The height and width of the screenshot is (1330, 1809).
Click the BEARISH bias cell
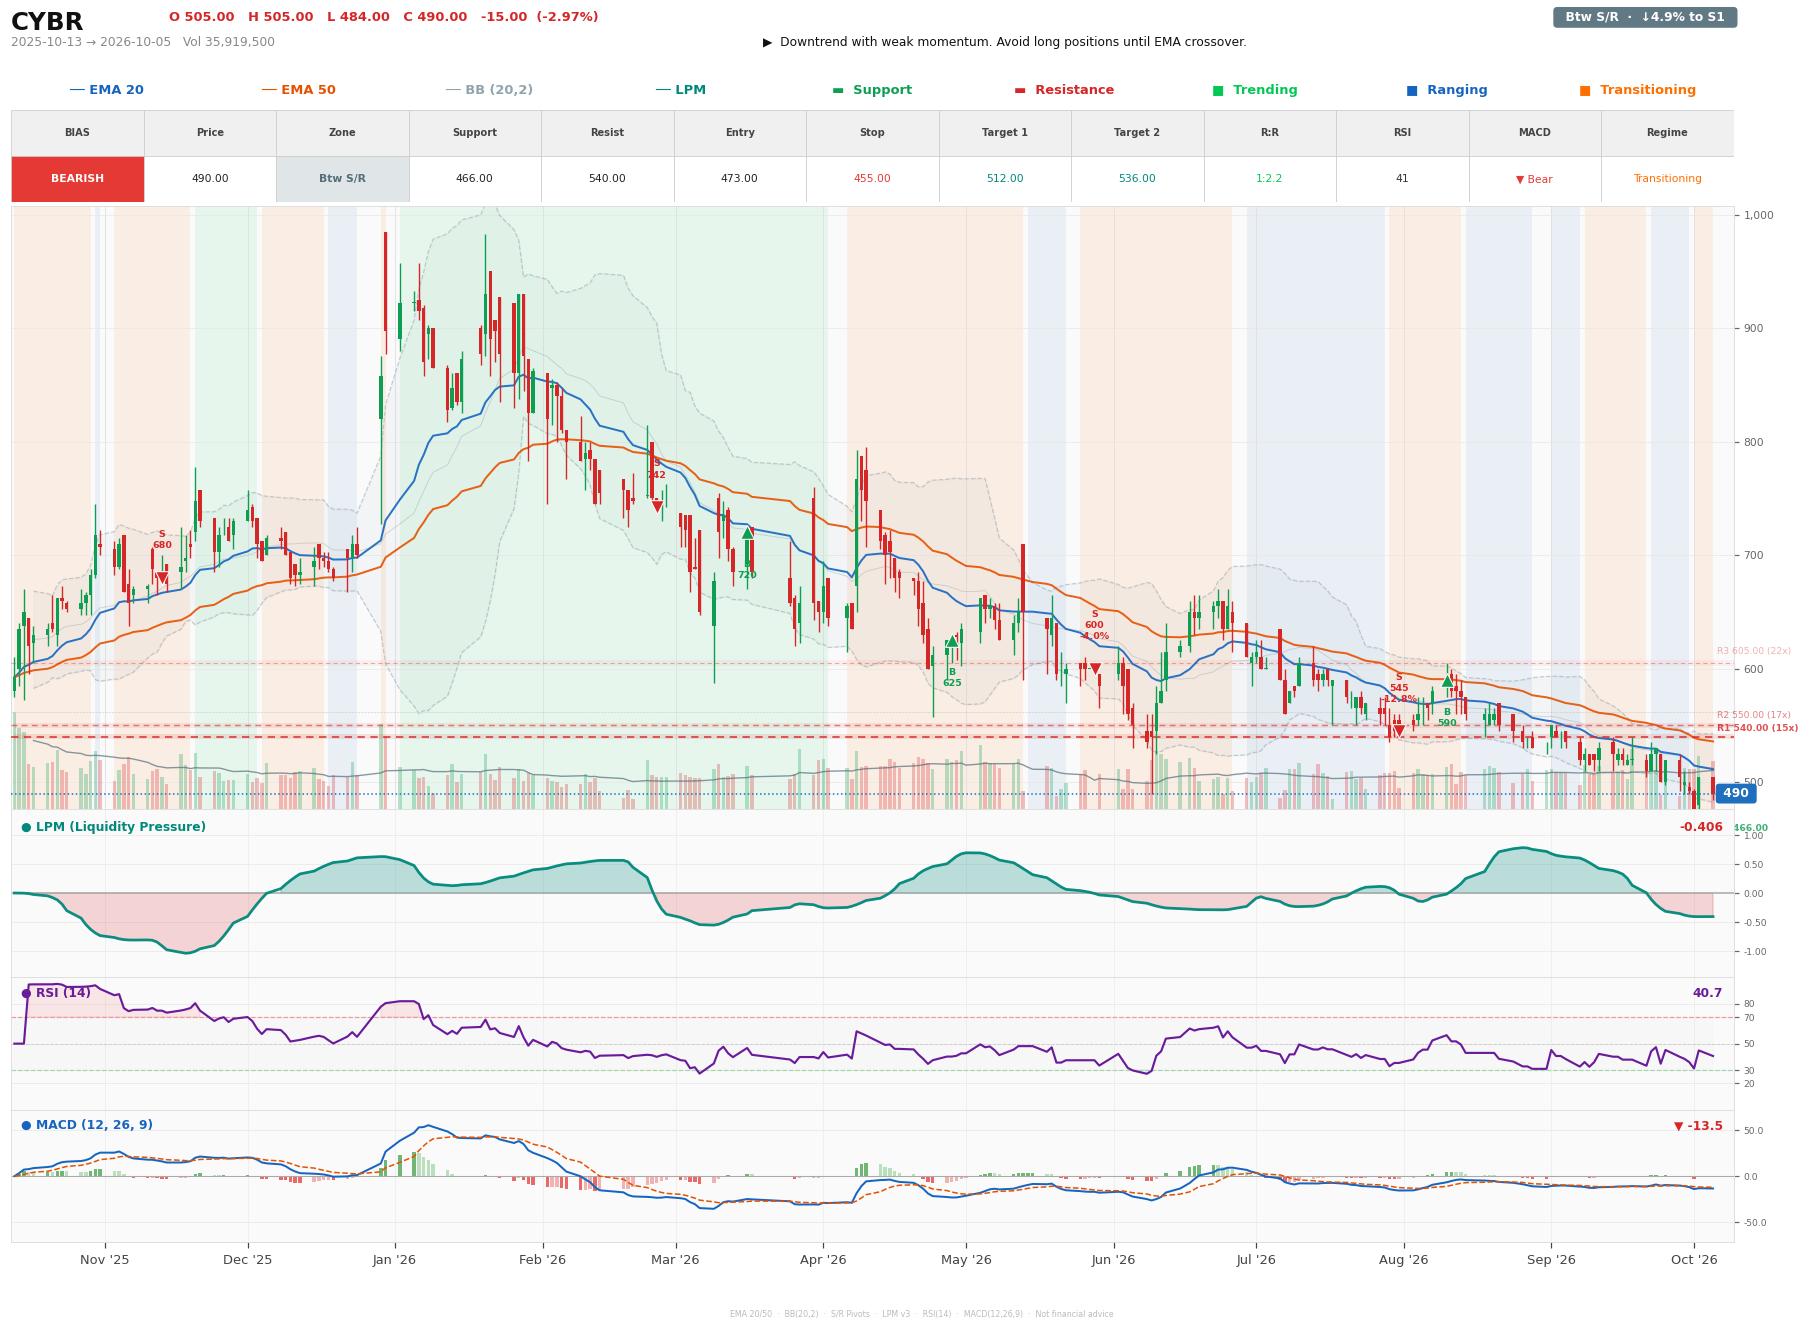coord(78,179)
